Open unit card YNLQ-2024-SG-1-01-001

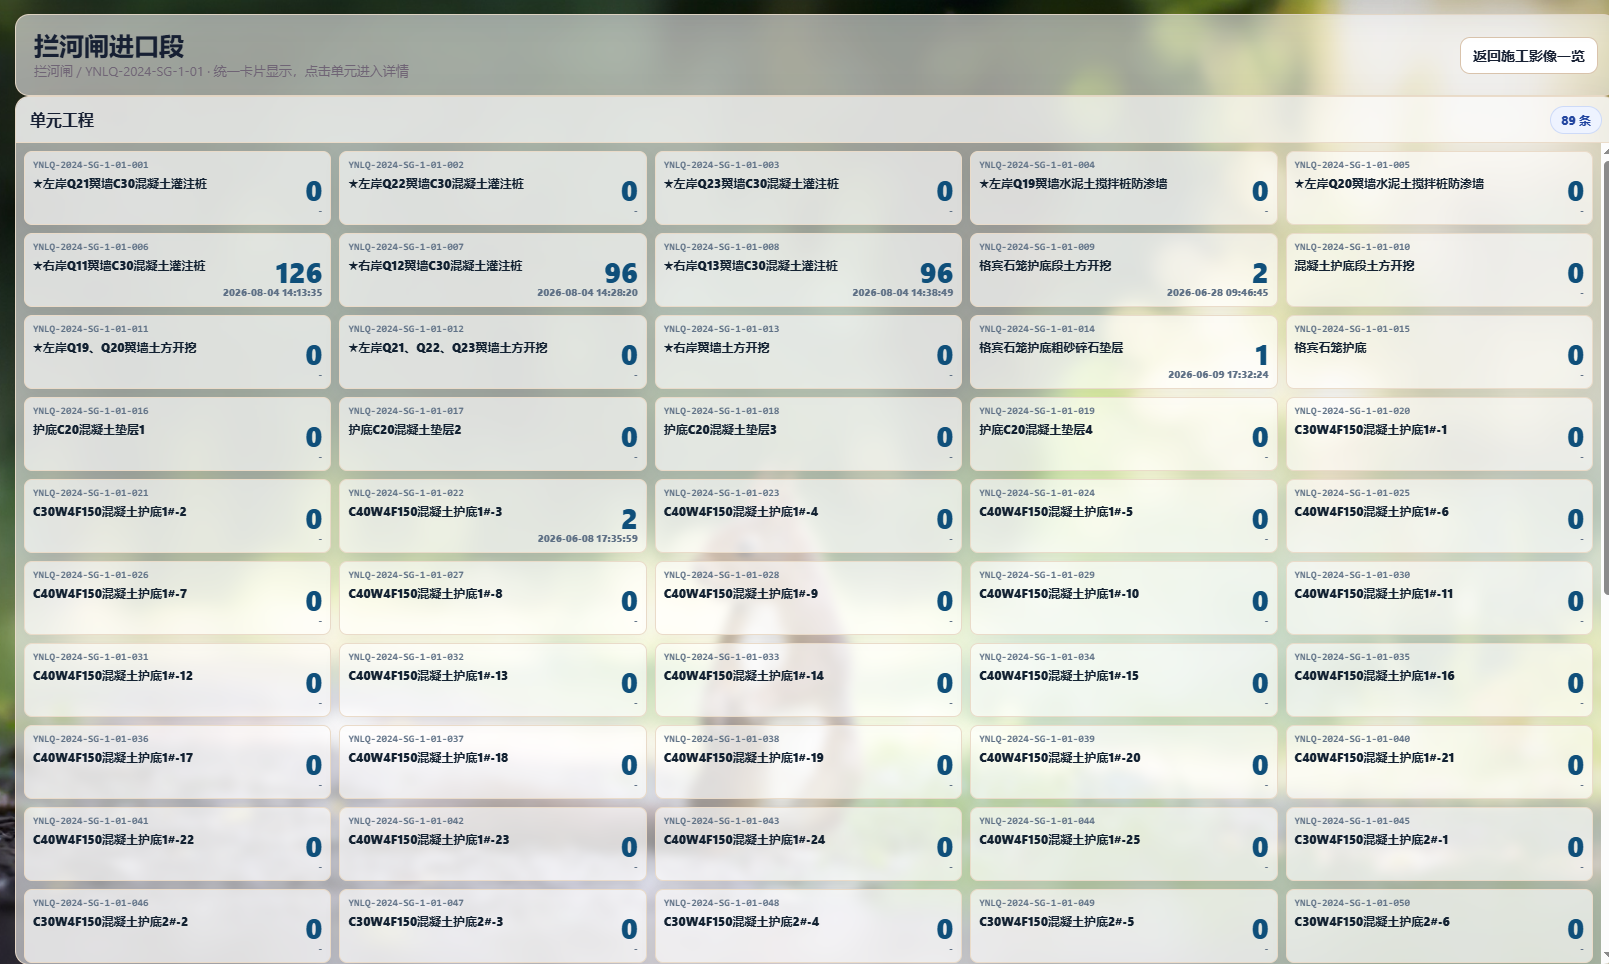tap(177, 188)
